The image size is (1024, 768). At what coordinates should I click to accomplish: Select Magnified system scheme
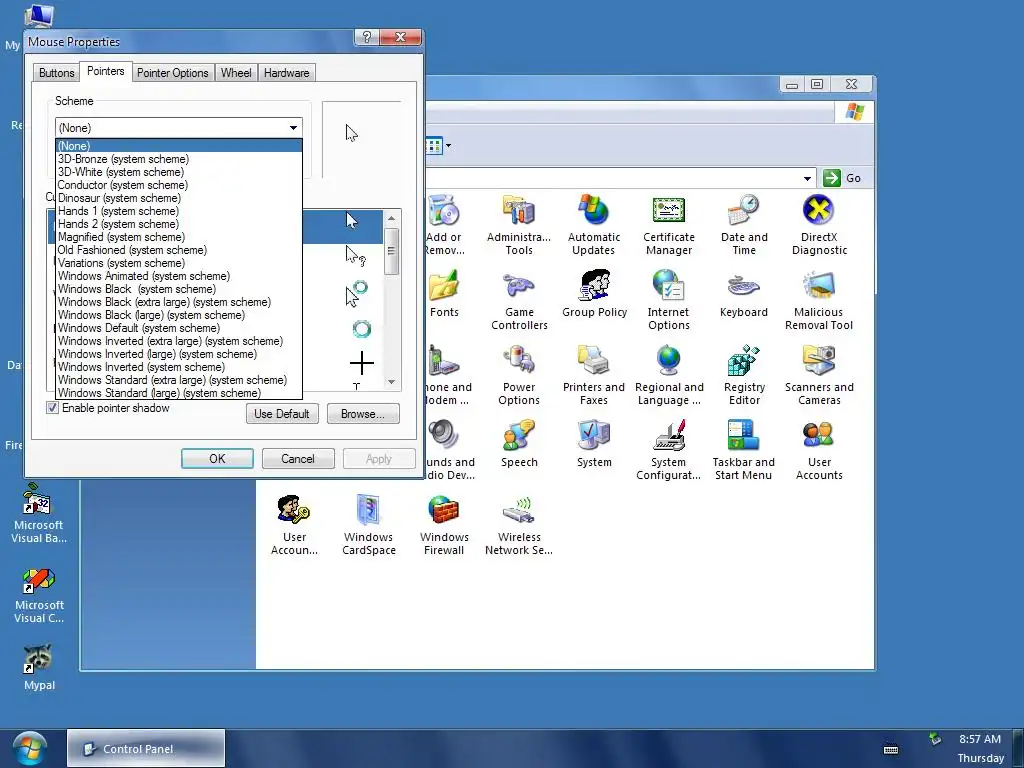pyautogui.click(x=178, y=236)
